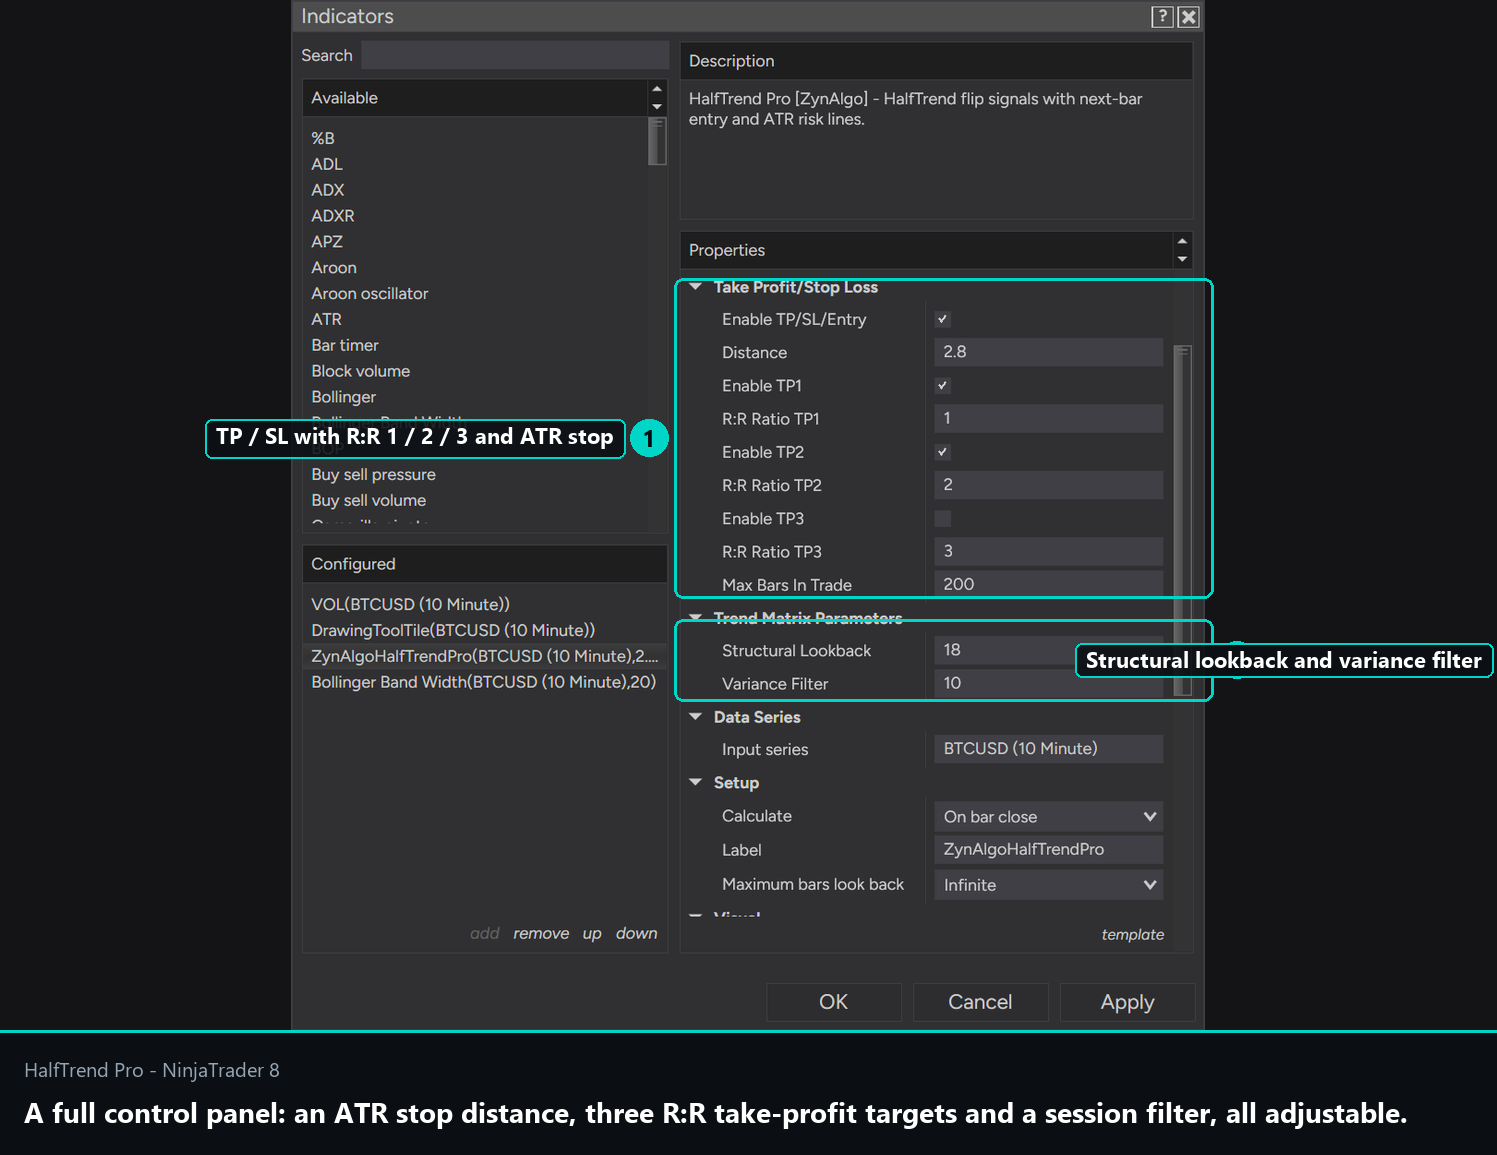The width and height of the screenshot is (1497, 1155).
Task: Click the Cancel button
Action: [x=980, y=1002]
